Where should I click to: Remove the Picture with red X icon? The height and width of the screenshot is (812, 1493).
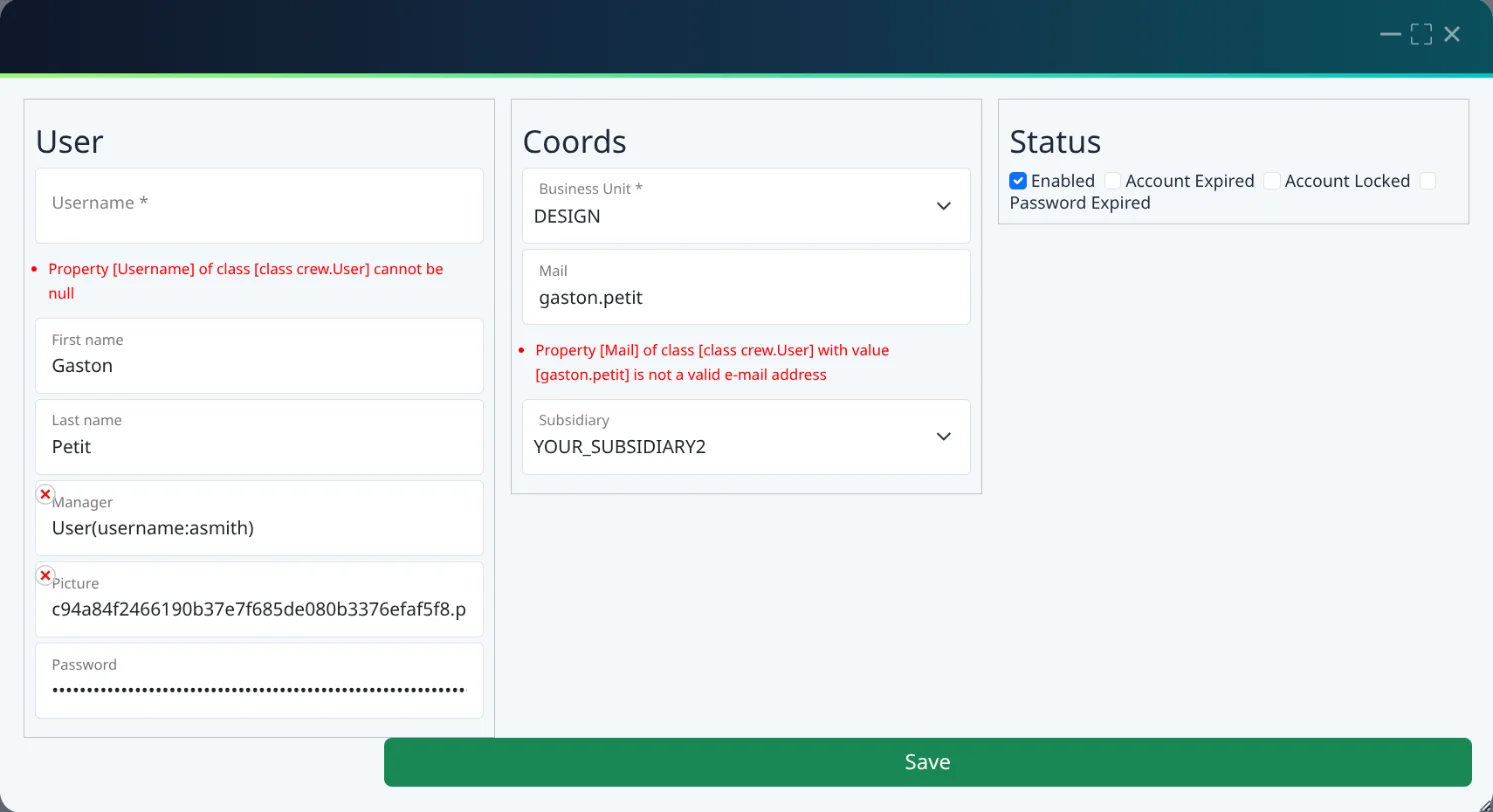coord(45,575)
